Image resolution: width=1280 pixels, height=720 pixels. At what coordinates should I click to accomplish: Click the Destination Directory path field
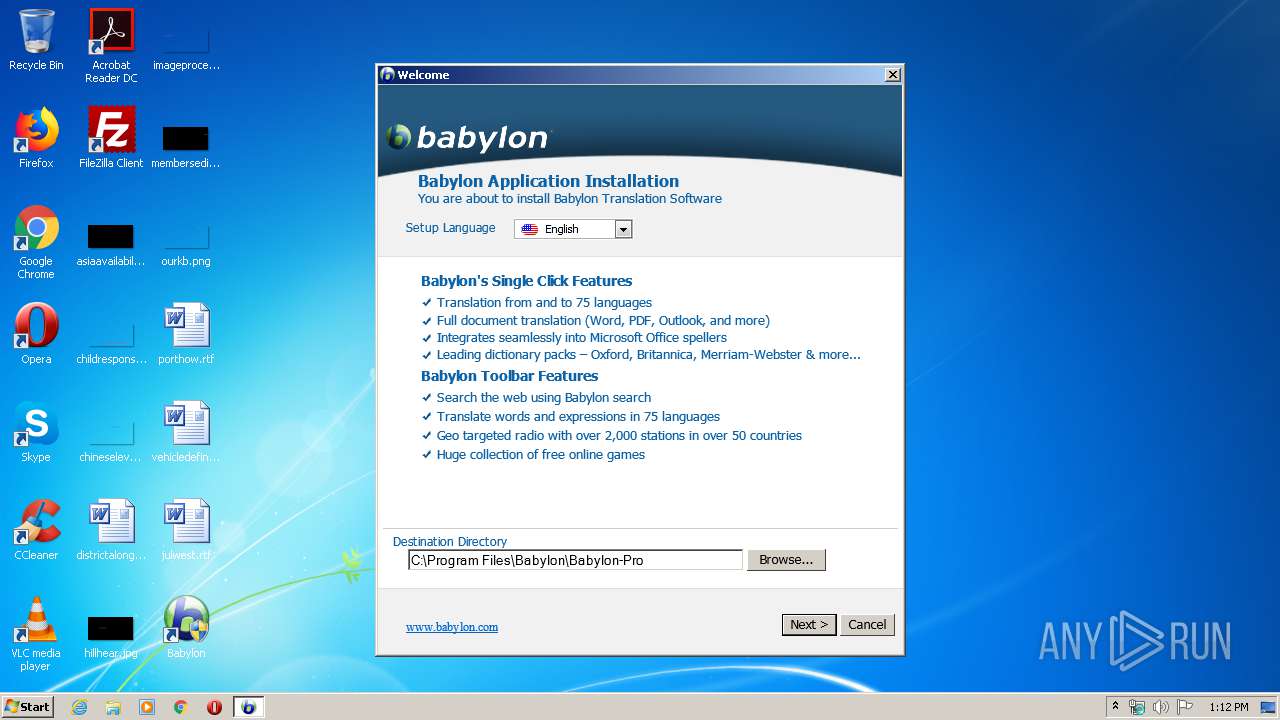pos(575,560)
